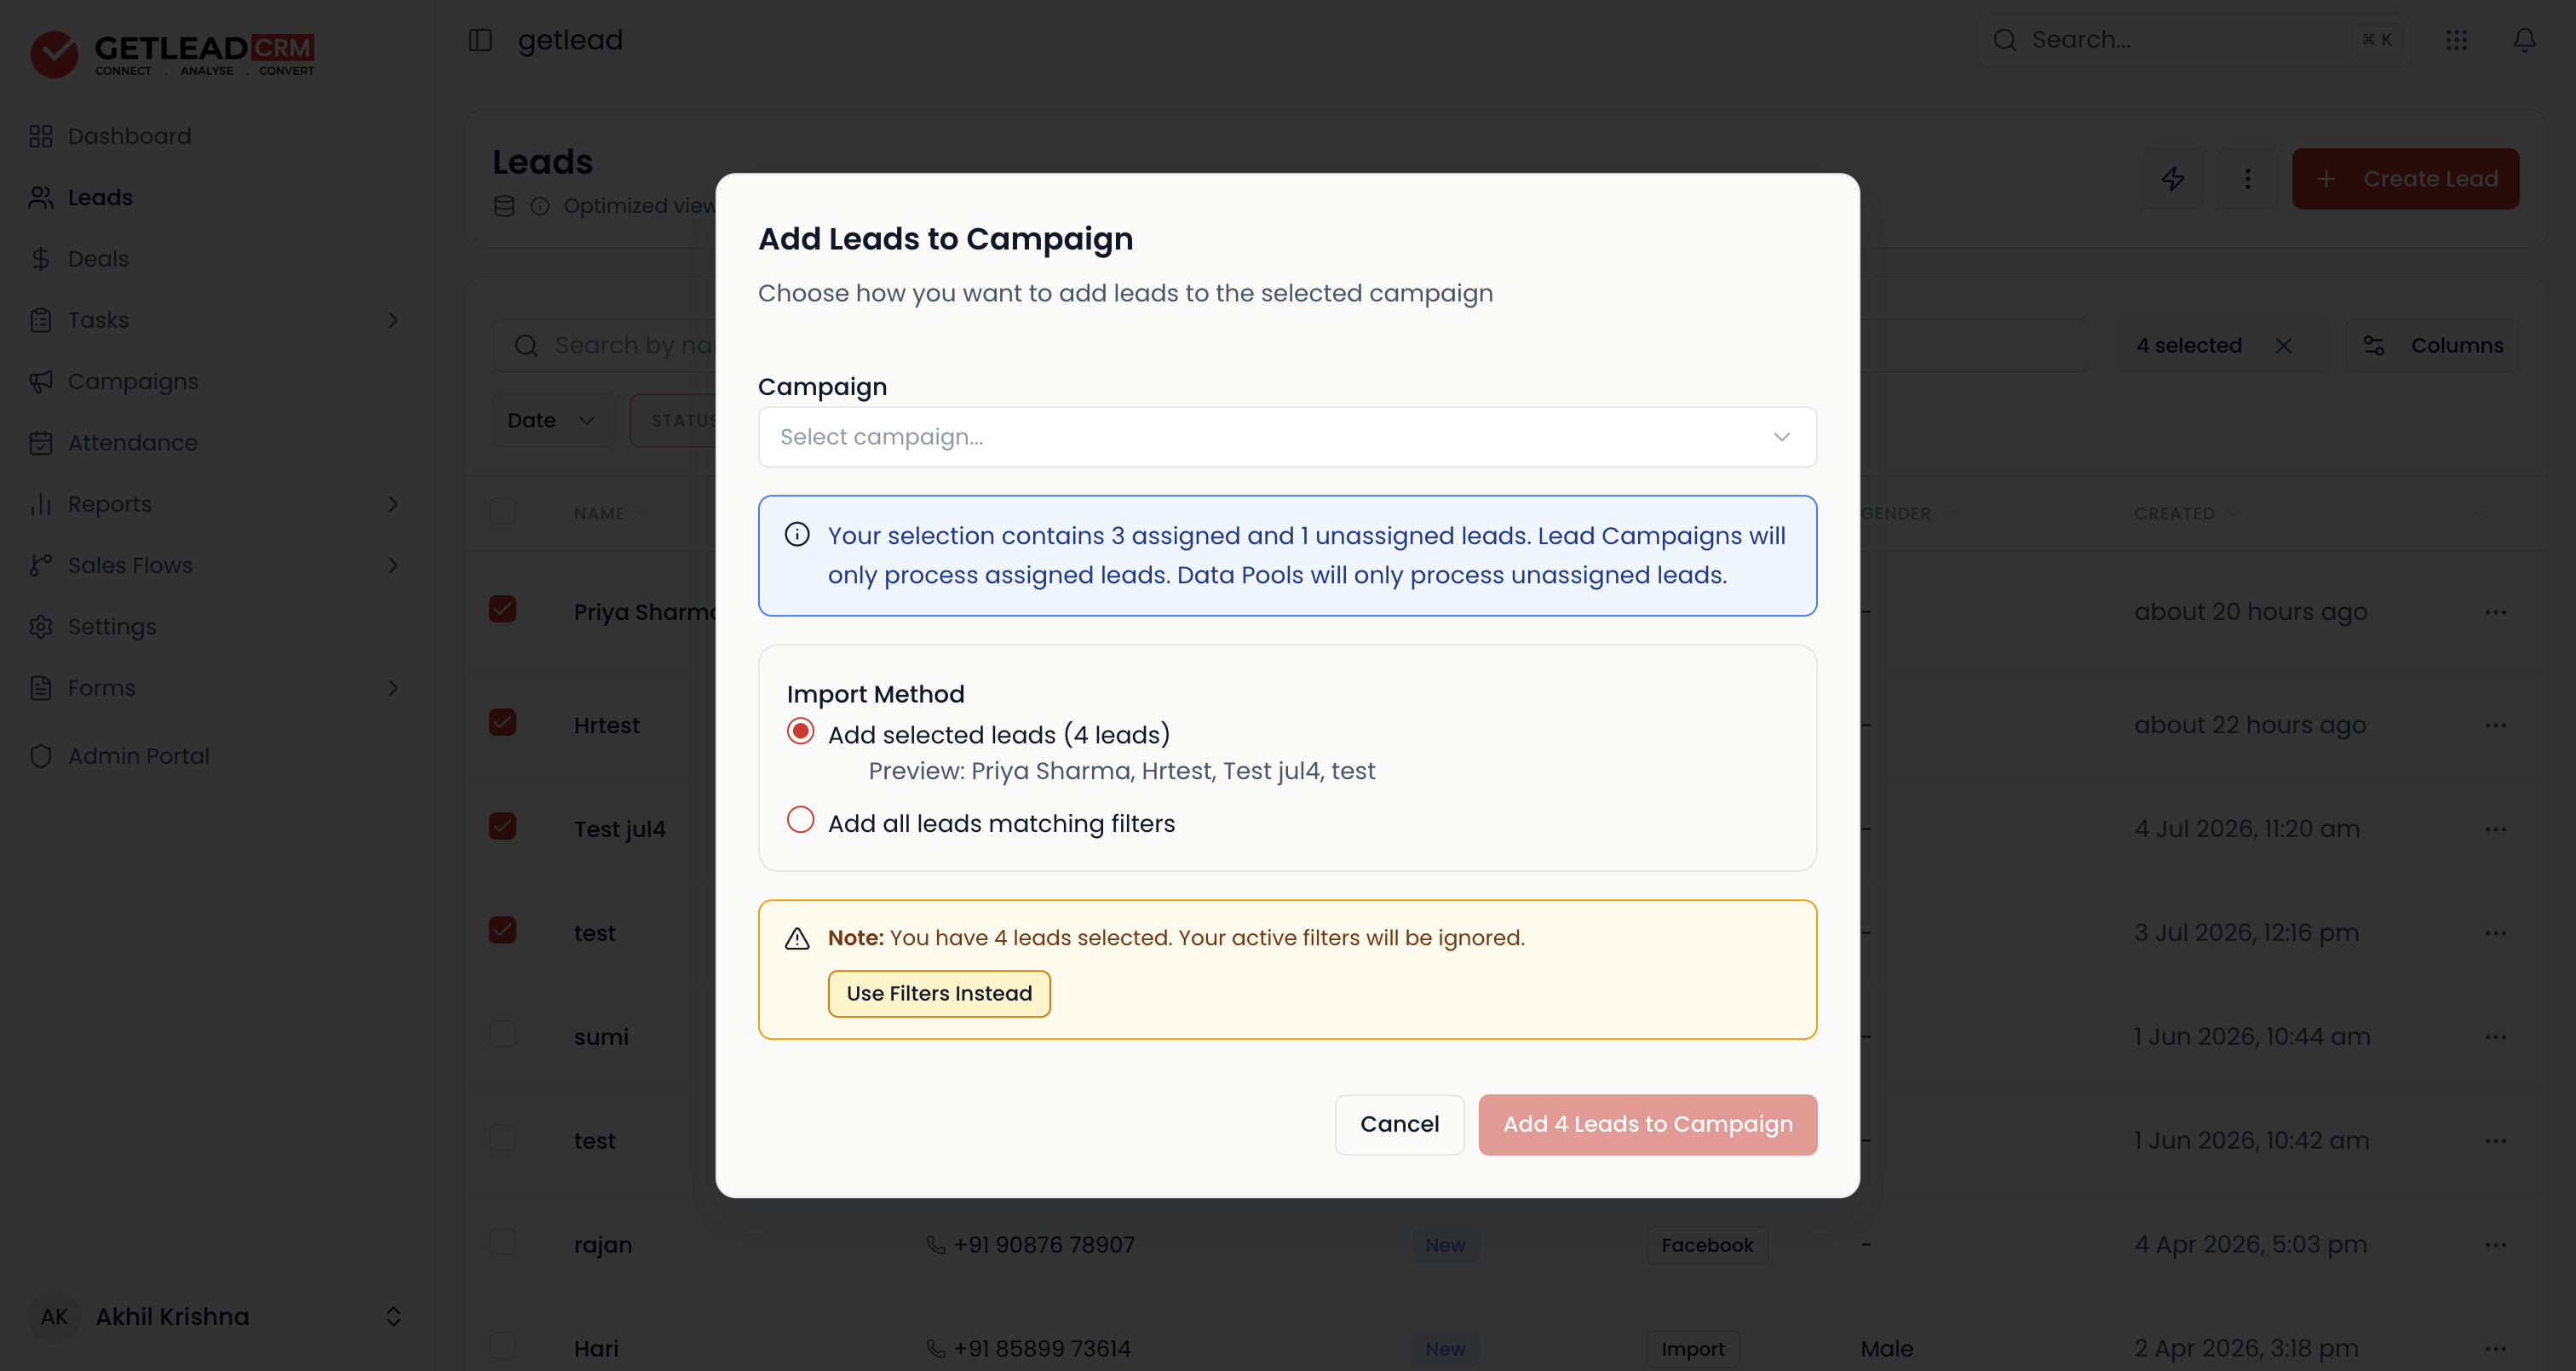Expand the Reports sidebar section
Image resolution: width=2576 pixels, height=1371 pixels.
click(x=393, y=504)
